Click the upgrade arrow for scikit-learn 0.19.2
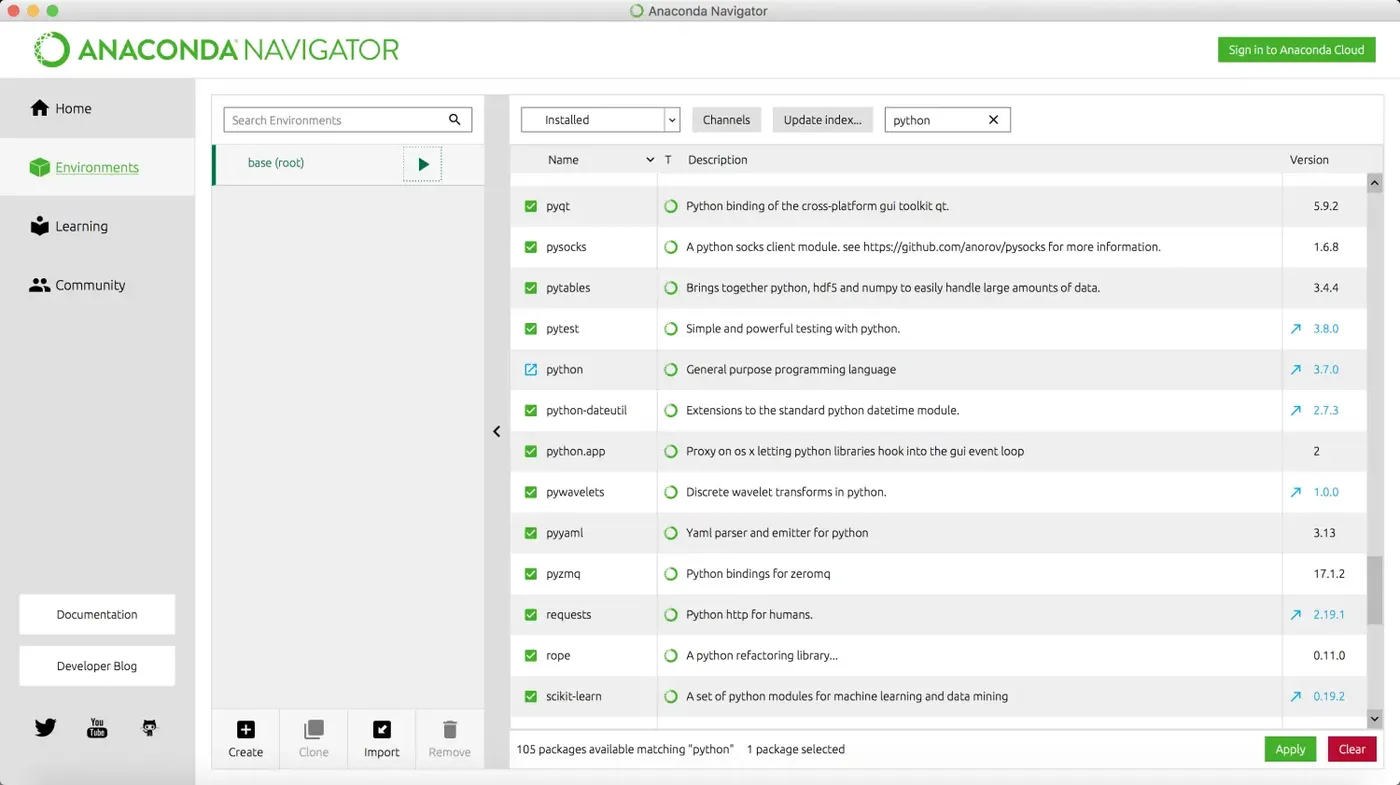The height and width of the screenshot is (785, 1400). tap(1296, 696)
